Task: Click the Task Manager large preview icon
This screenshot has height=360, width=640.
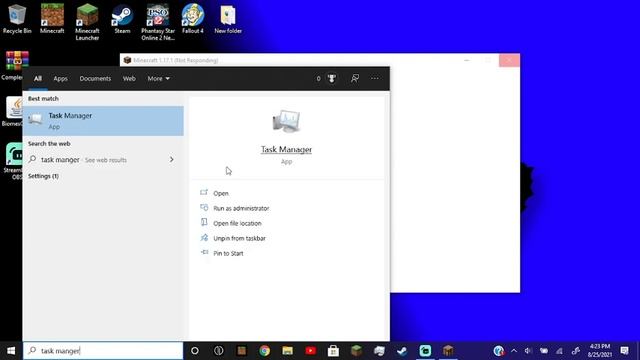Action: click(286, 121)
